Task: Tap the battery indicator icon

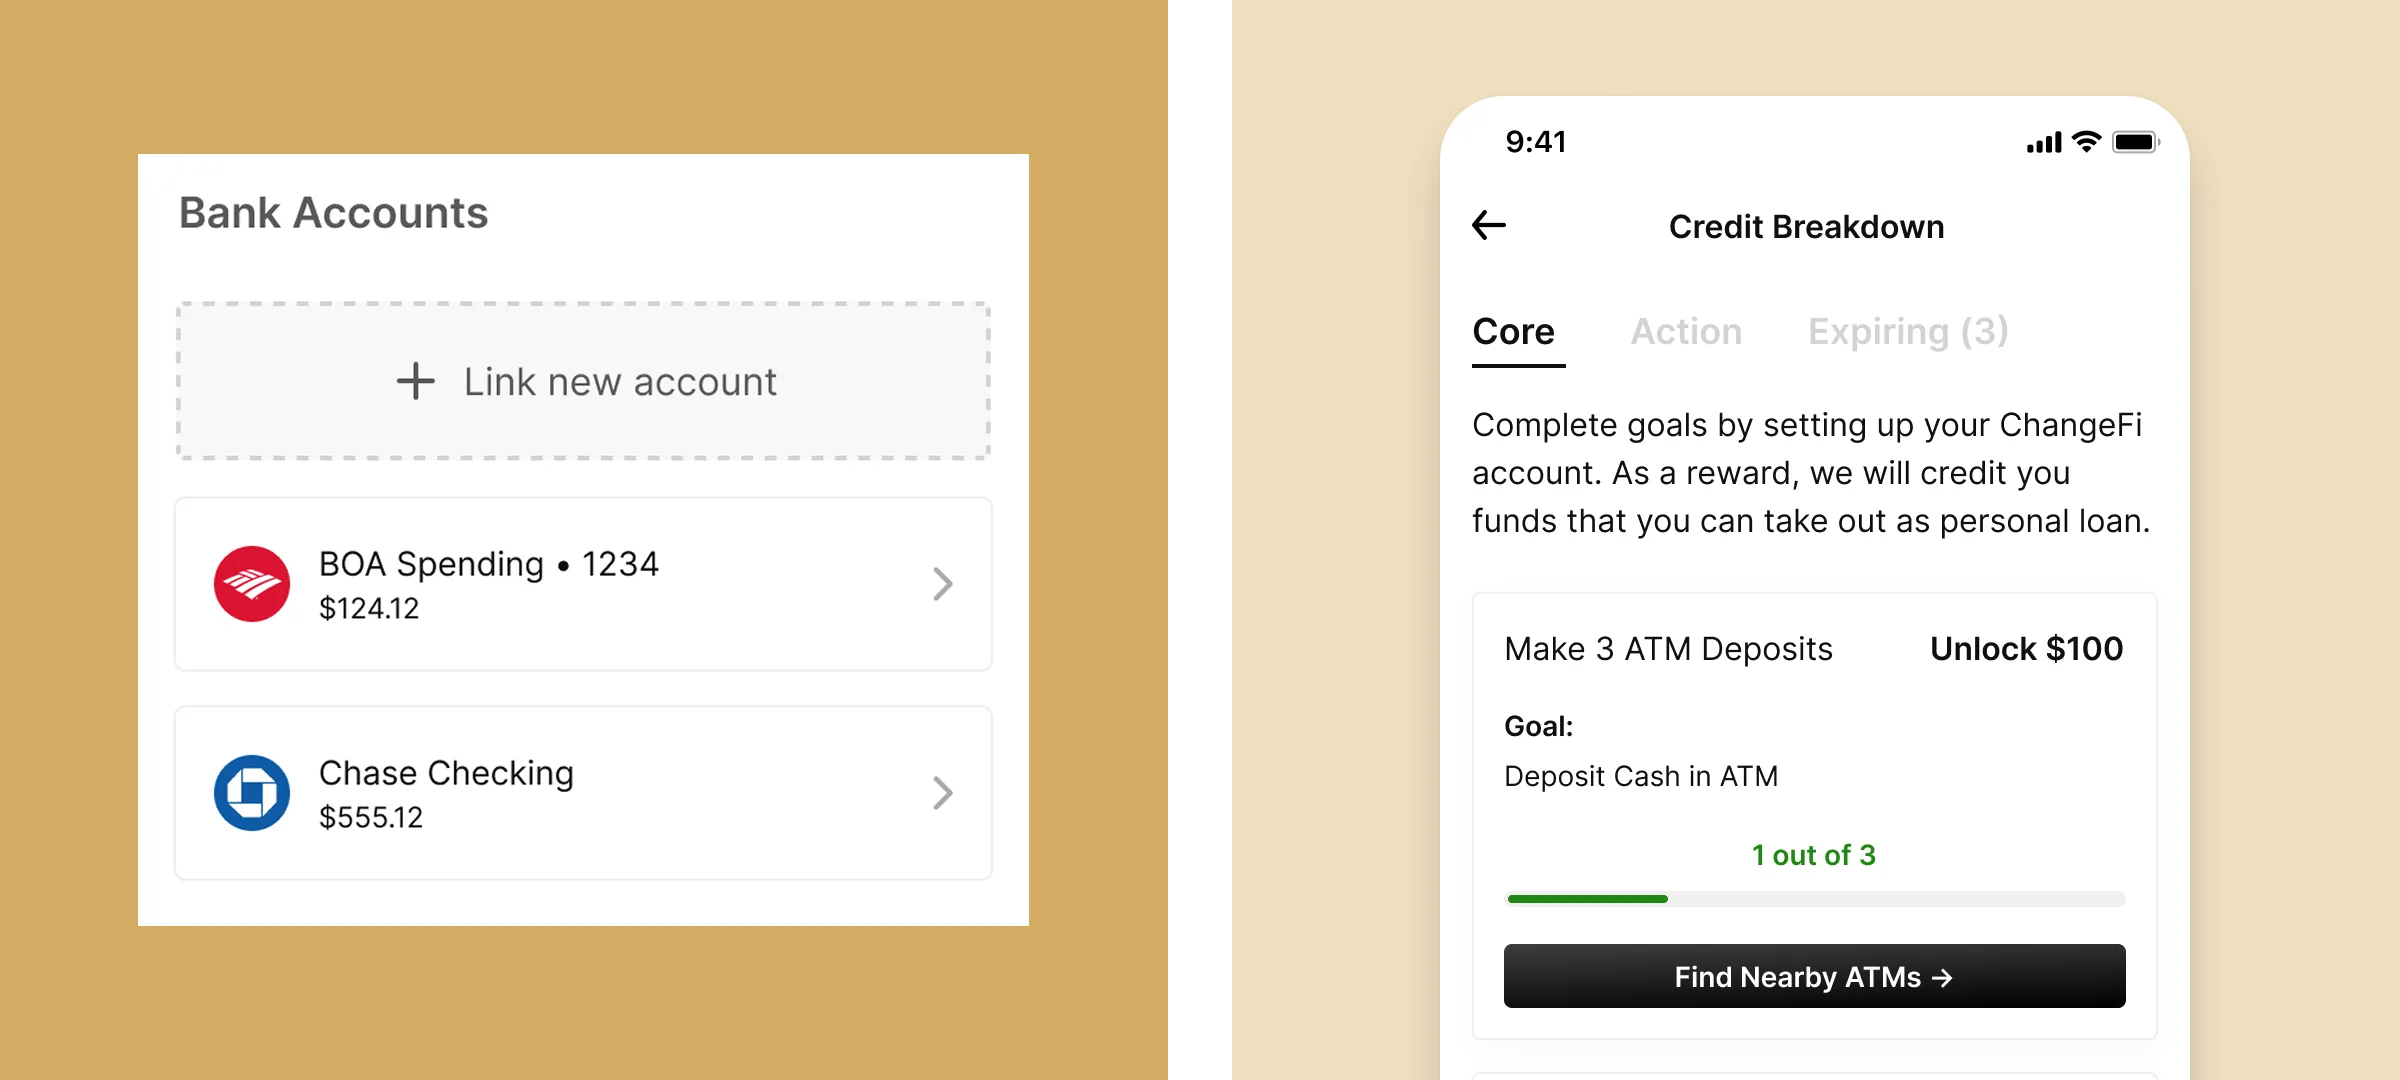Action: pyautogui.click(x=2135, y=142)
